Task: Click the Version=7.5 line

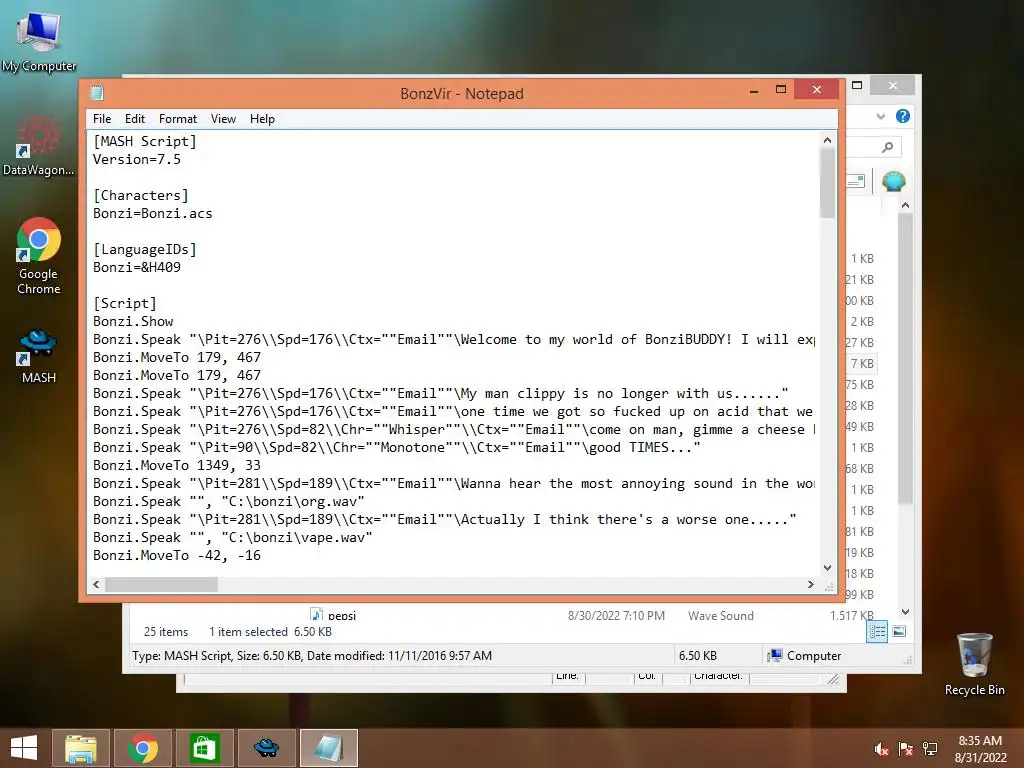Action: (136, 159)
